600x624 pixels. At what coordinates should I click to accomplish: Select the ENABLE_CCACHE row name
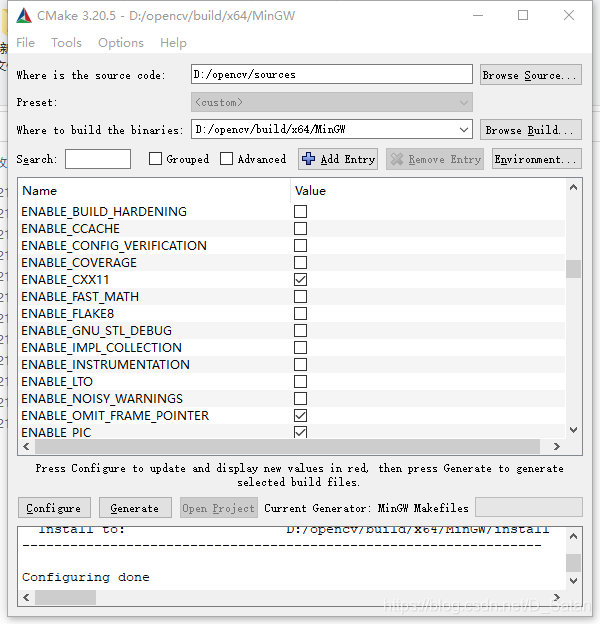coord(70,229)
